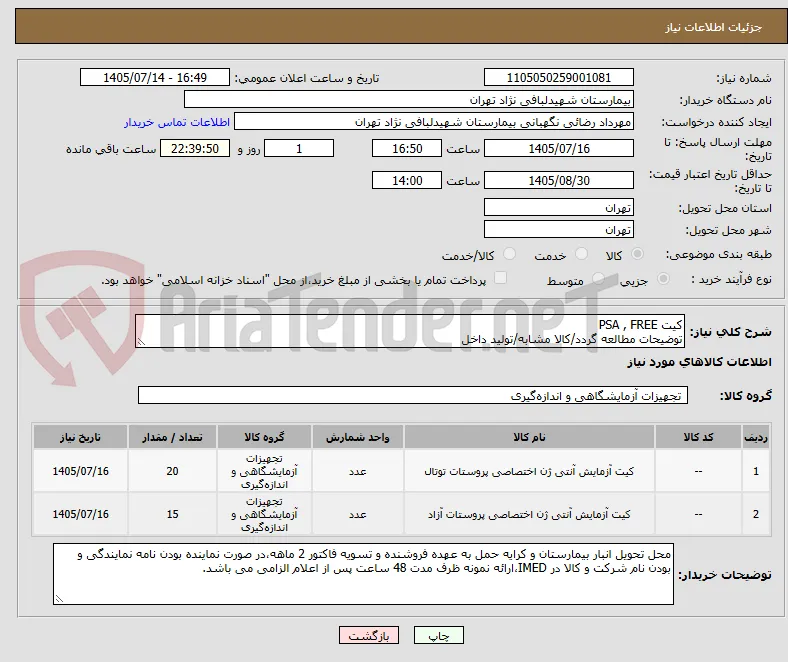
Task: Click the delivery province field تهران
Action: pyautogui.click(x=558, y=207)
